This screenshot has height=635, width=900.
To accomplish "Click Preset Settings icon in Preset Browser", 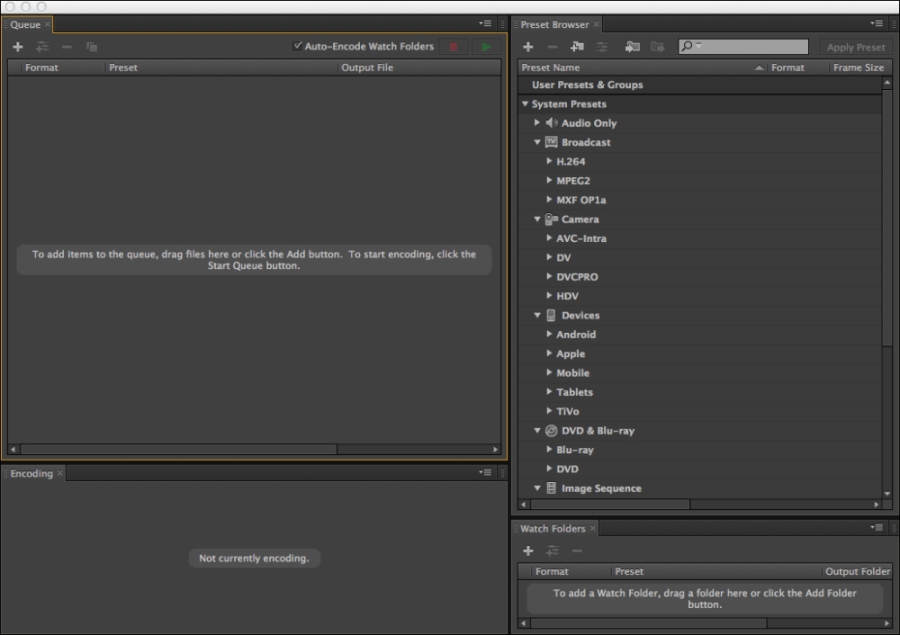I will (602, 47).
